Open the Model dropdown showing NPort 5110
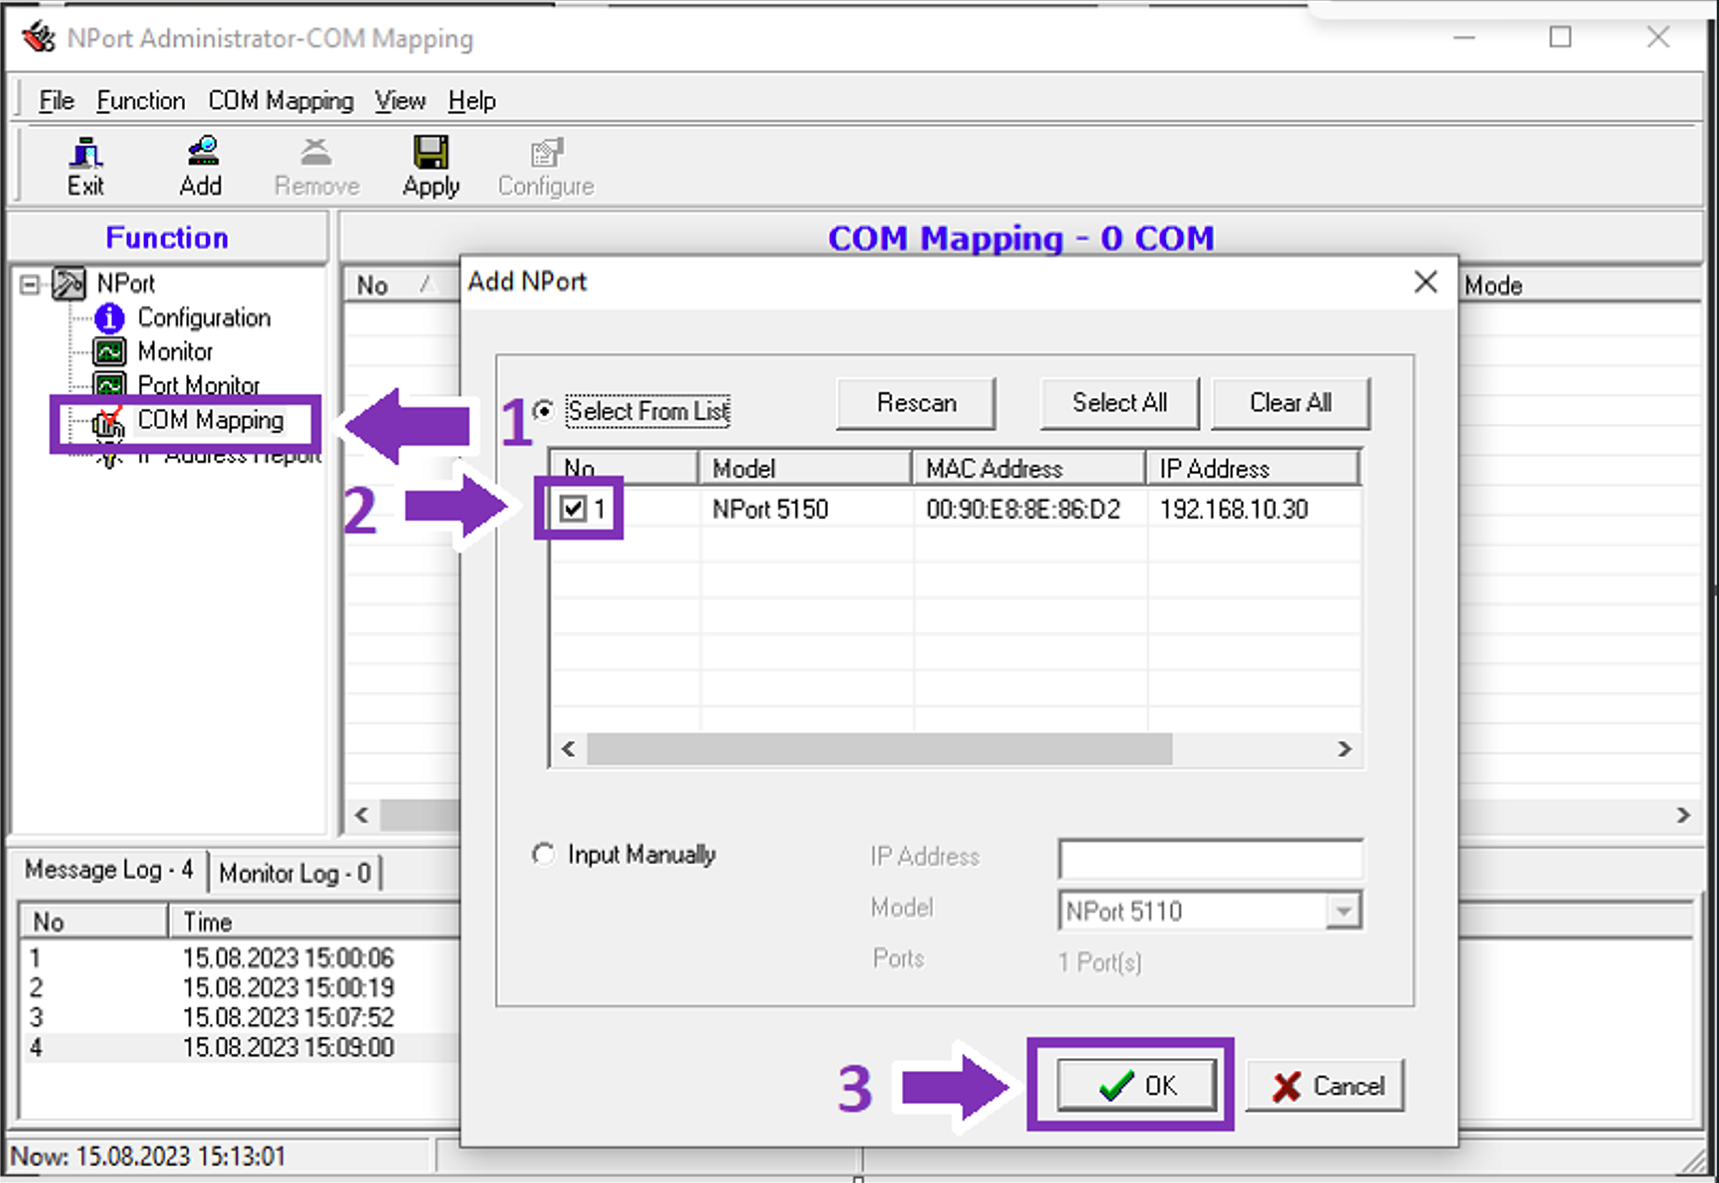 coord(1345,910)
